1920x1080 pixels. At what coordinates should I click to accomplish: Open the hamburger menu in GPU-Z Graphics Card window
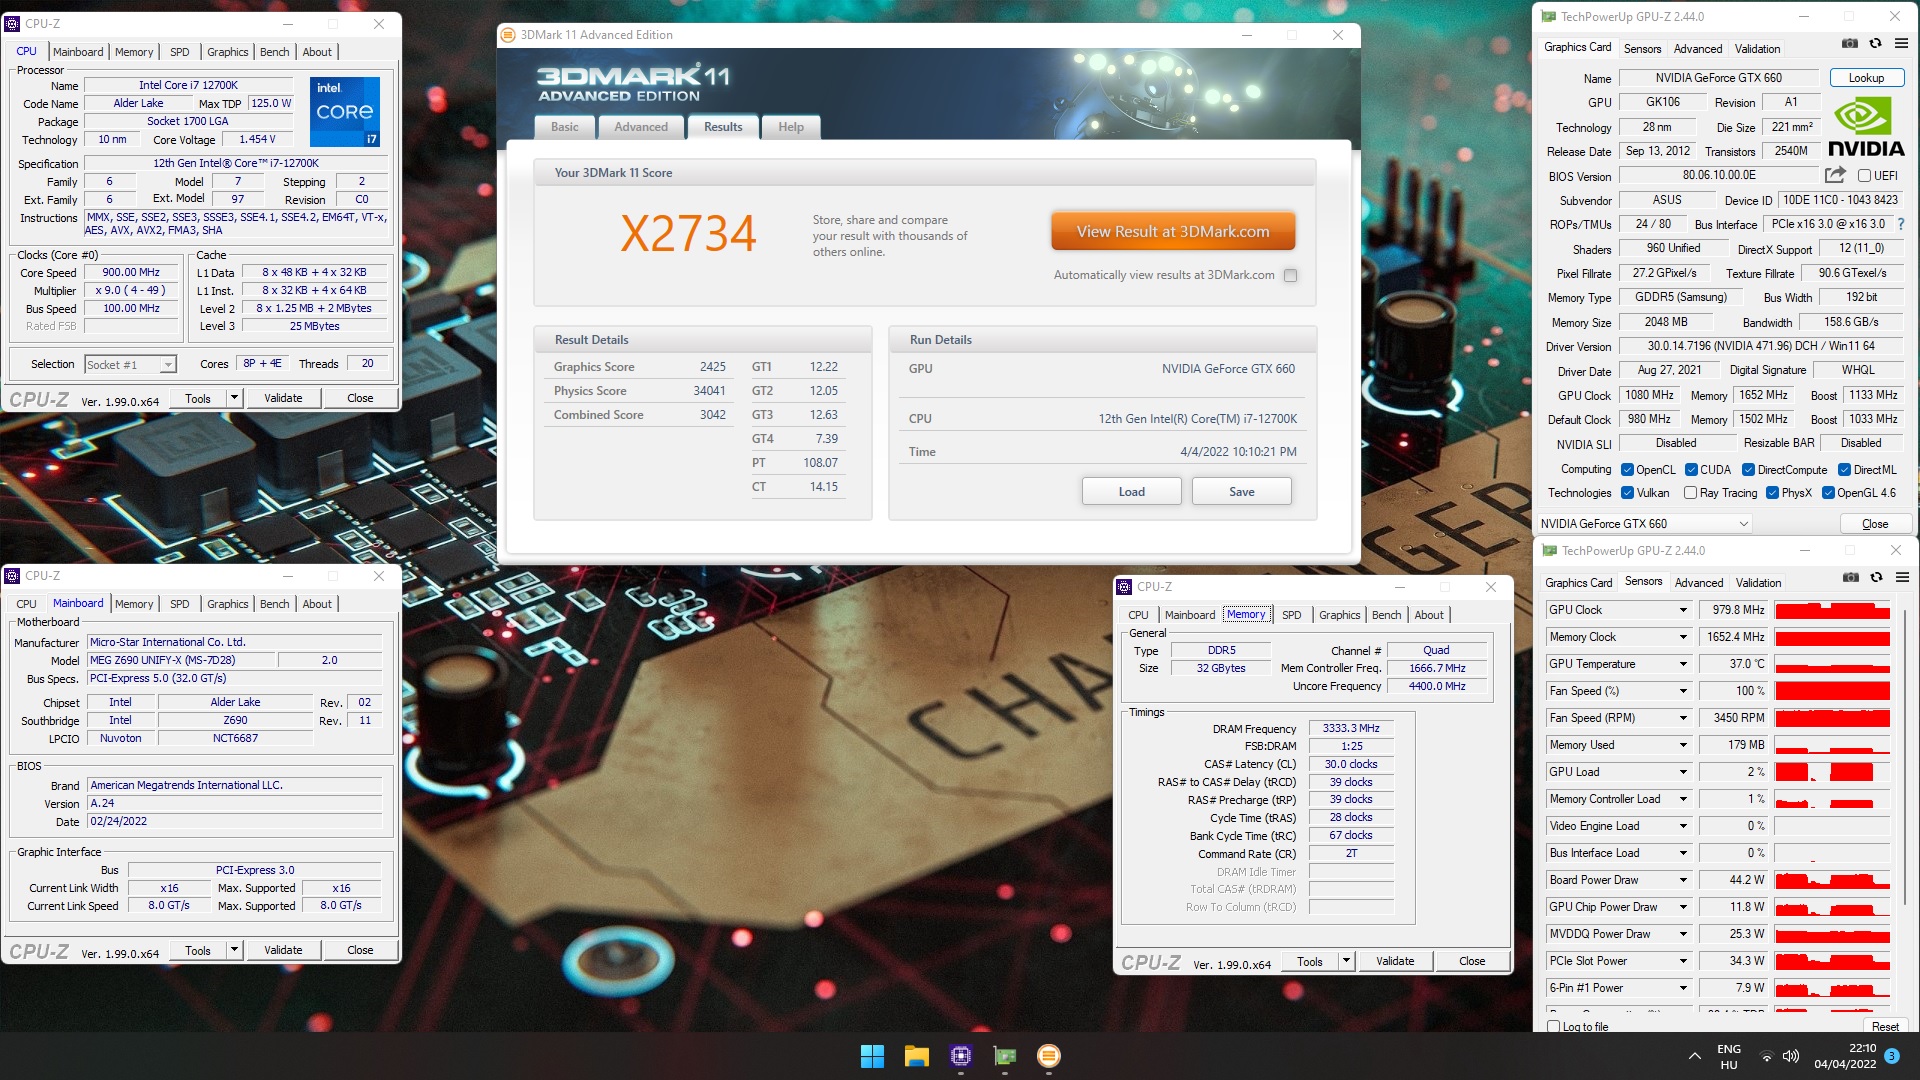click(1902, 44)
